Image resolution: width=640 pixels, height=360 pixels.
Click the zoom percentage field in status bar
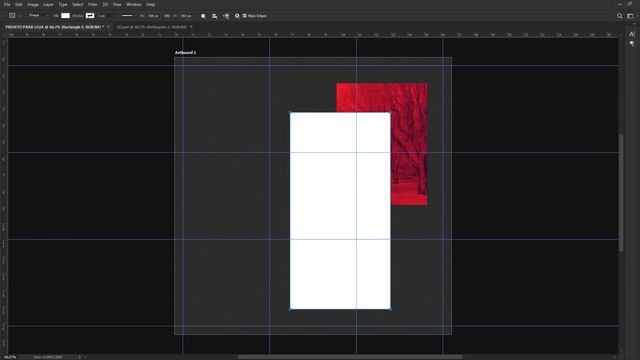pos(10,357)
